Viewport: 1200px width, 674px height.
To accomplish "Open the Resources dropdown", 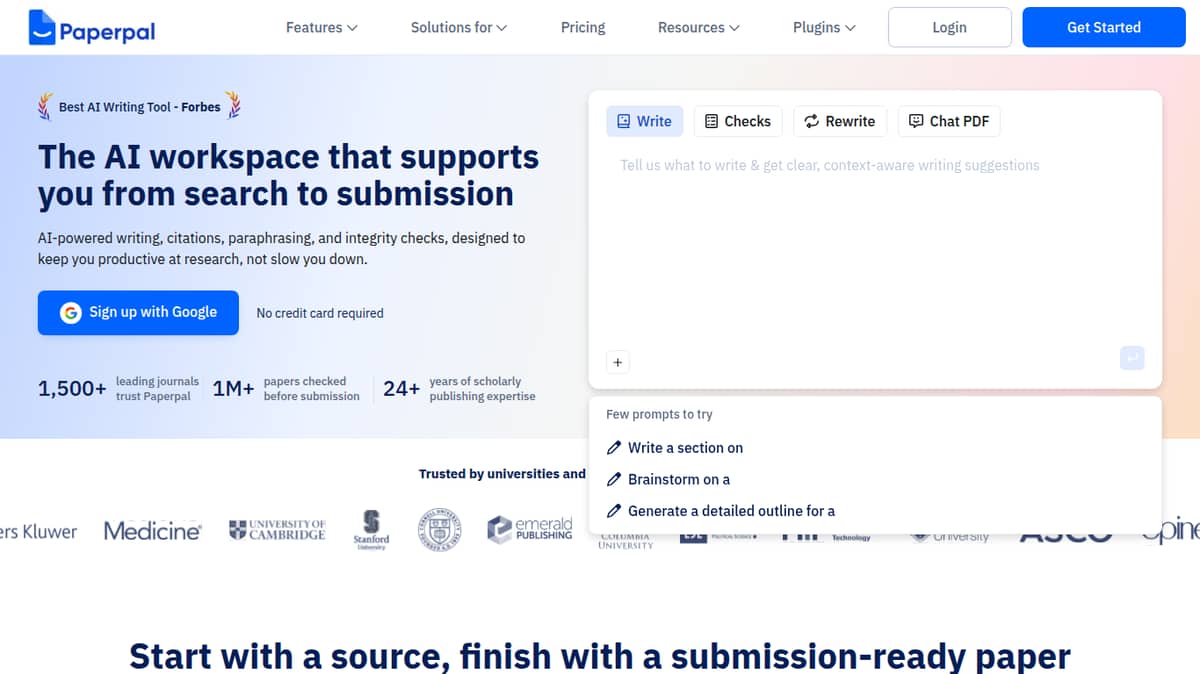I will [x=698, y=27].
